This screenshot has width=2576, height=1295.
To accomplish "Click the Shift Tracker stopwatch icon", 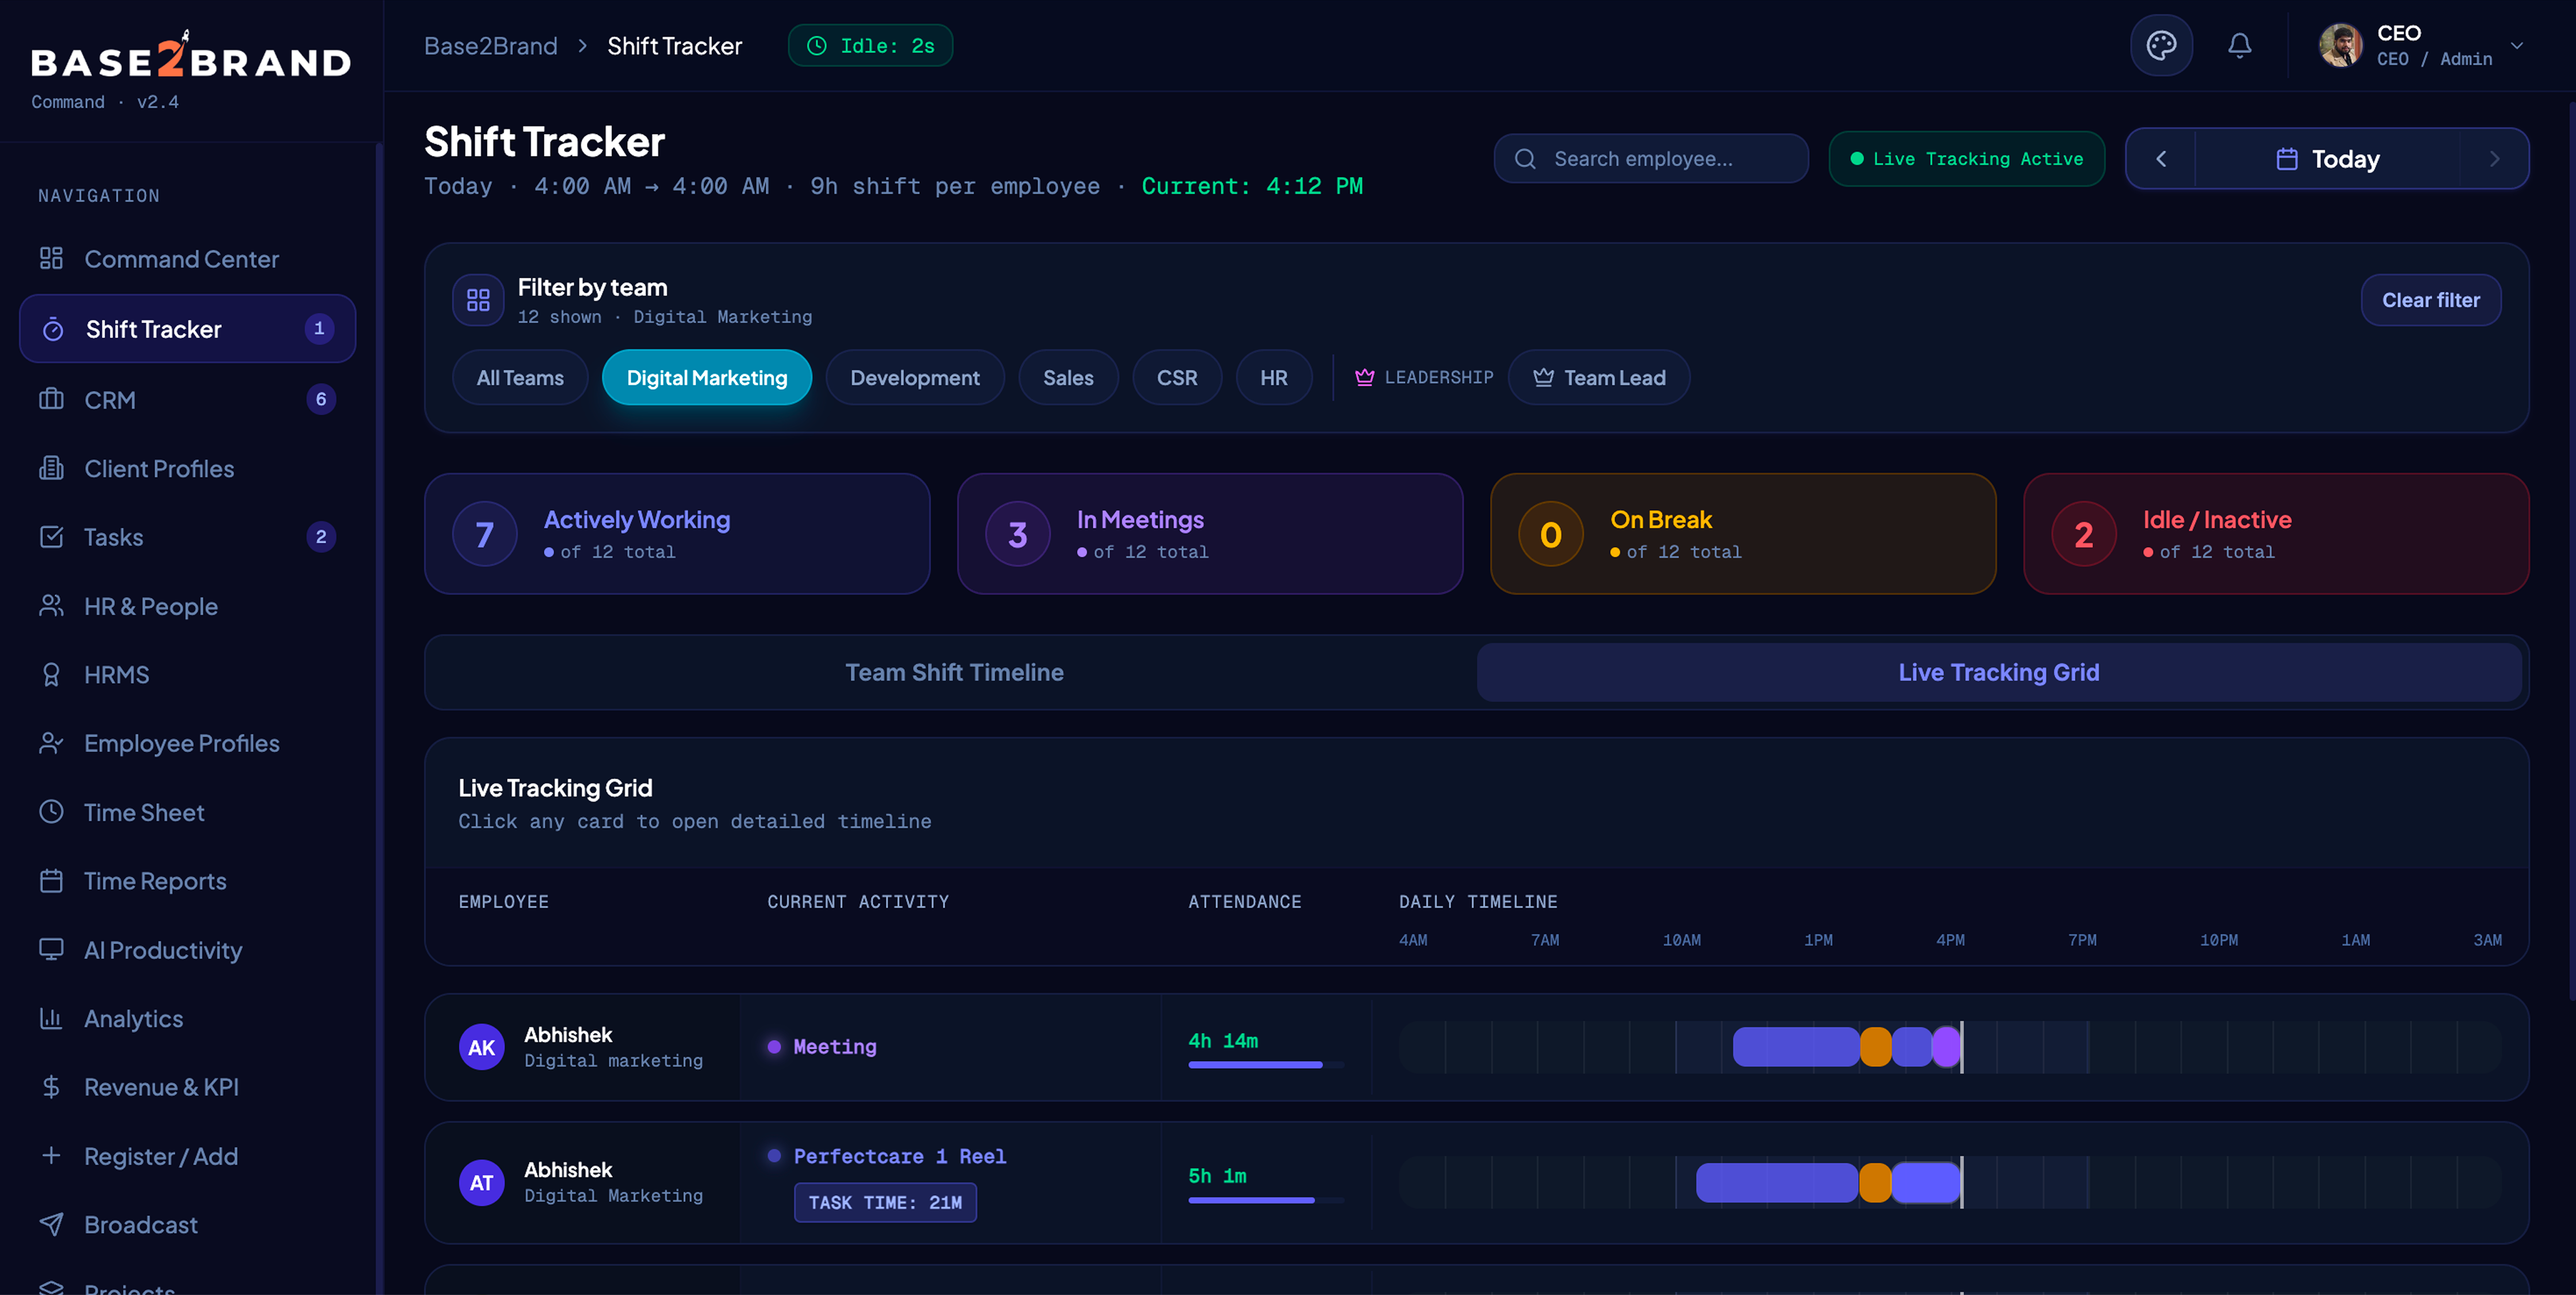I will point(53,329).
